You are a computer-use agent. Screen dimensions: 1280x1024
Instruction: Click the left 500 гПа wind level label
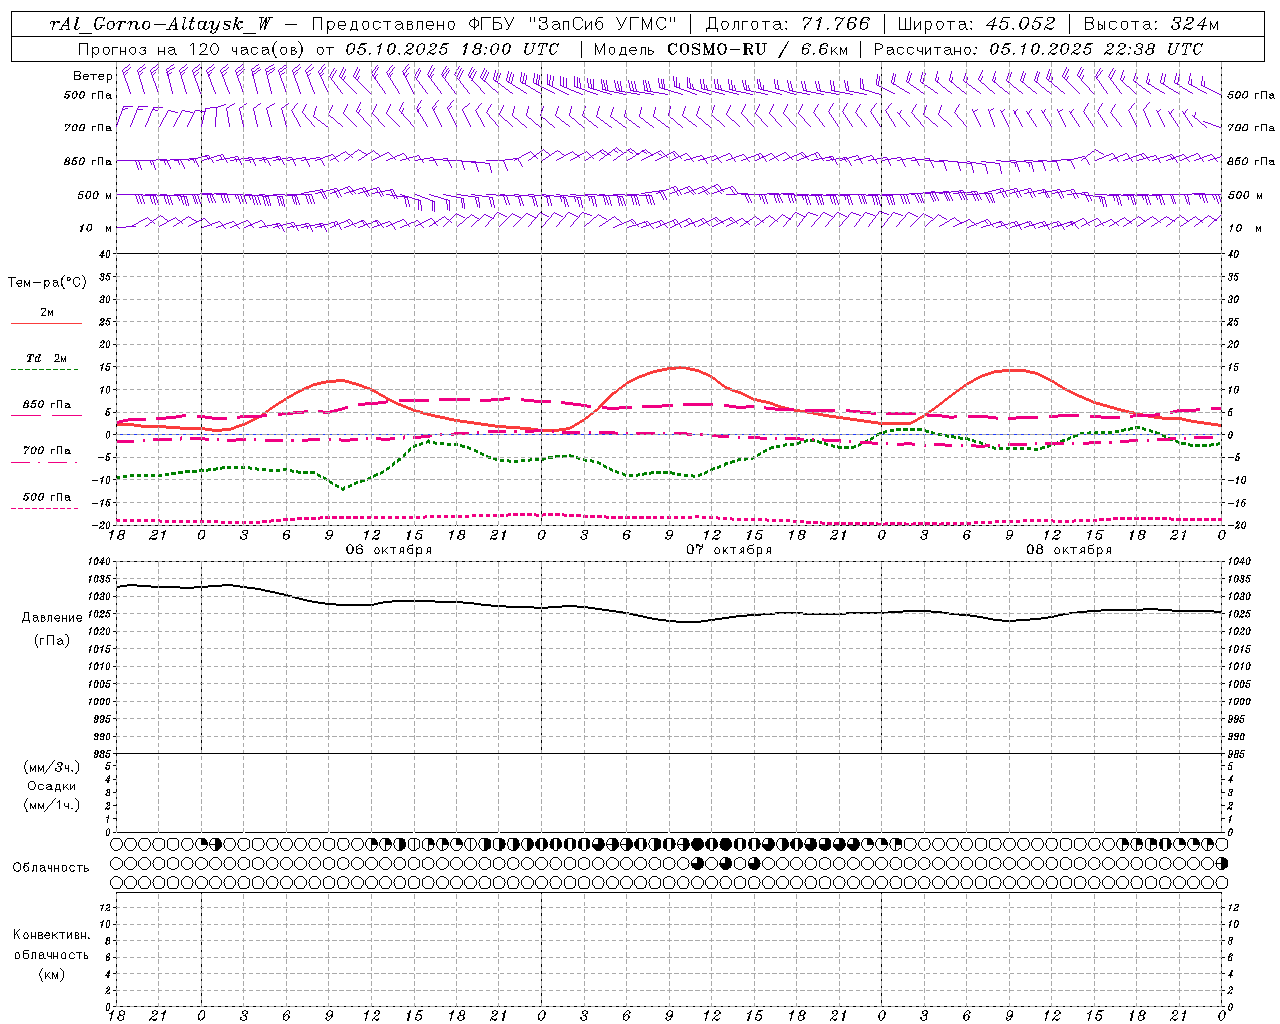[x=88, y=95]
